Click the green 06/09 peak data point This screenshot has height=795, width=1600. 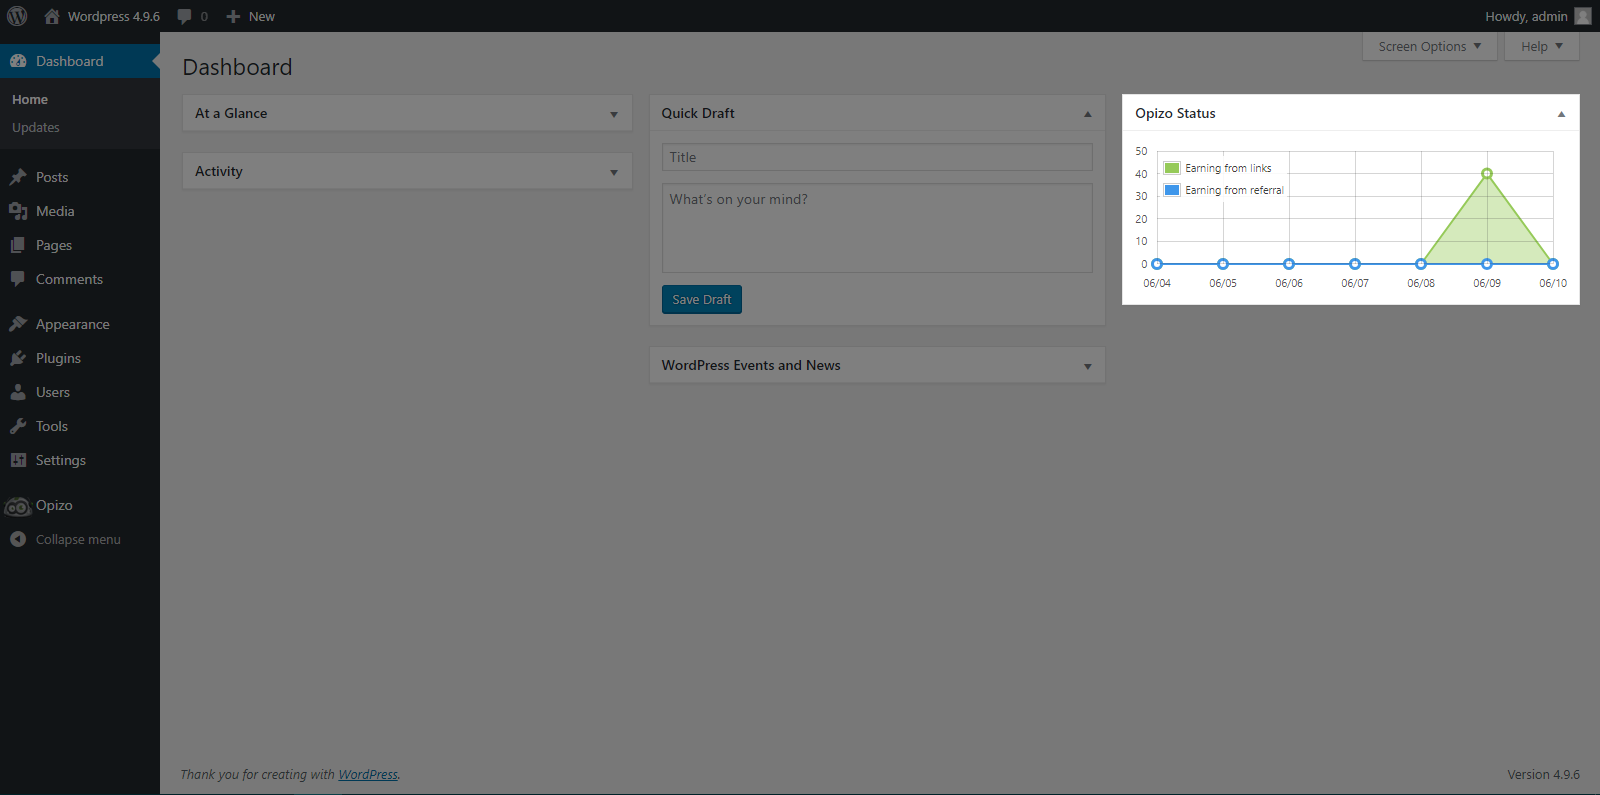(1487, 174)
